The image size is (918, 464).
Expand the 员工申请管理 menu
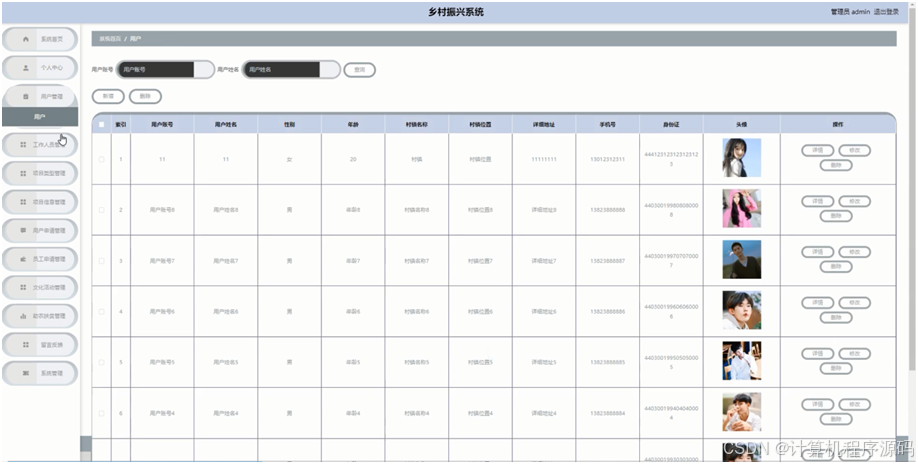point(40,259)
